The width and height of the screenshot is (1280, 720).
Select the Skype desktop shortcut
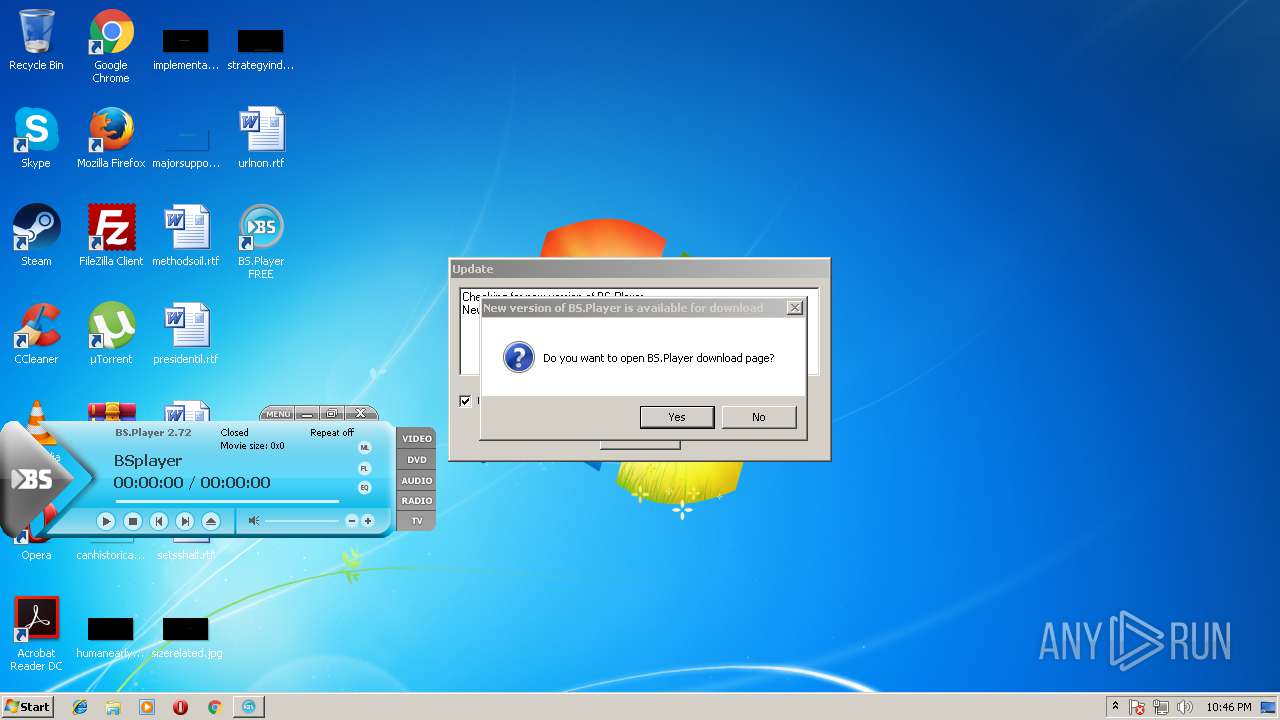[36, 138]
